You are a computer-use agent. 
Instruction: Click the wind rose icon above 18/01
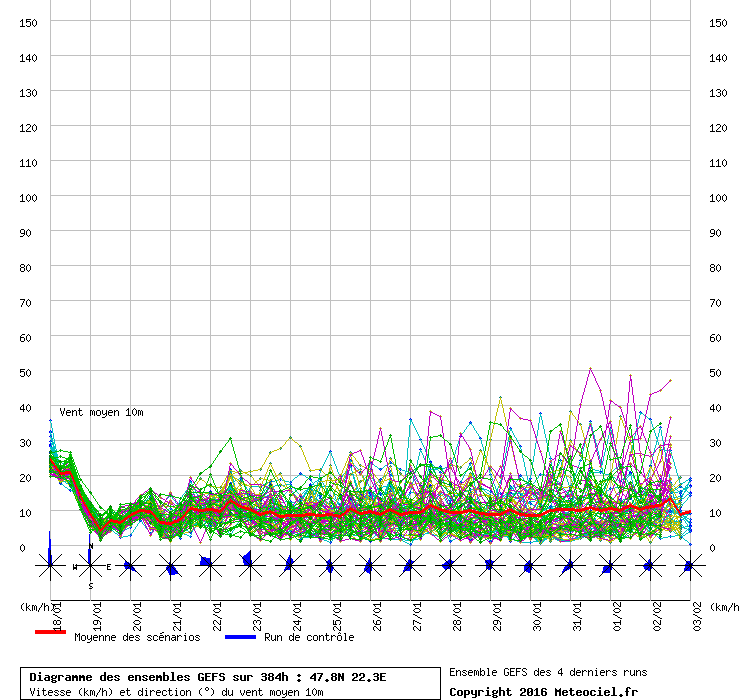click(x=50, y=566)
